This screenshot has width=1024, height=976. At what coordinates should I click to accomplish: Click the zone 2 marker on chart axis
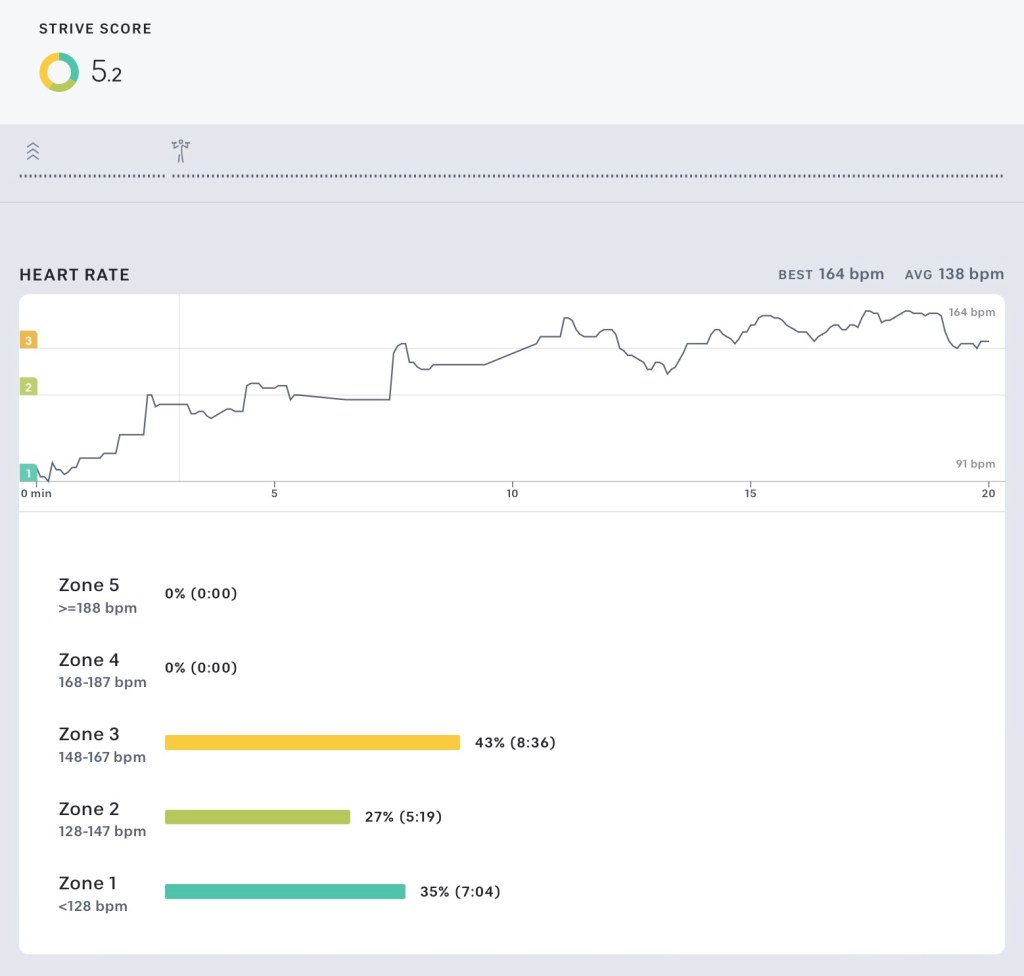[x=27, y=386]
